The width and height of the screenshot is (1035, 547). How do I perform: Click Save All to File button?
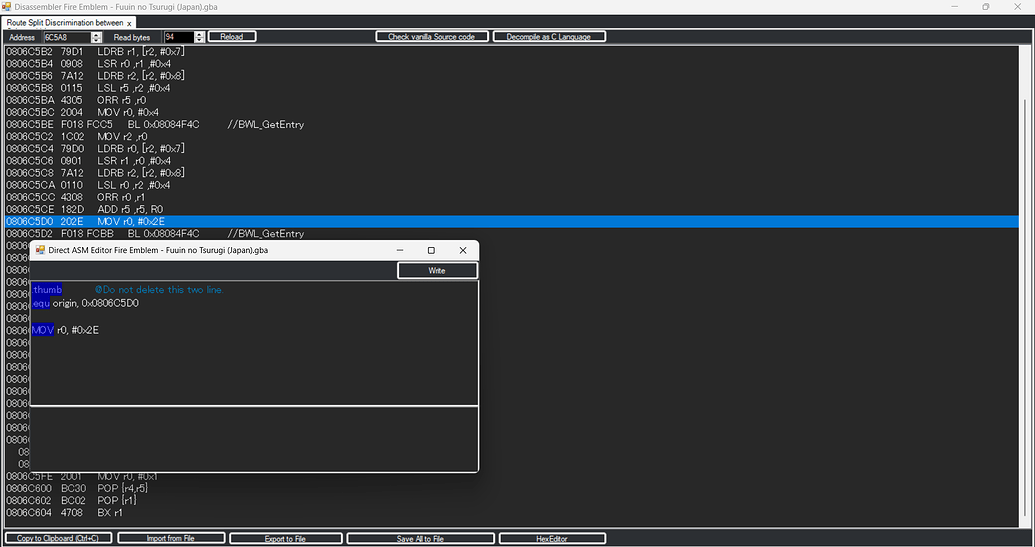point(420,538)
